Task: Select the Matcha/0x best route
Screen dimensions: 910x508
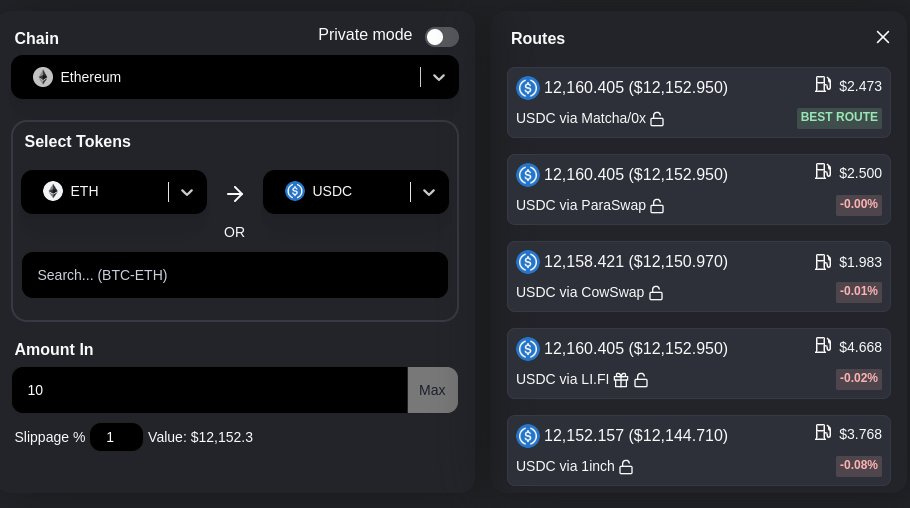Action: 699,103
